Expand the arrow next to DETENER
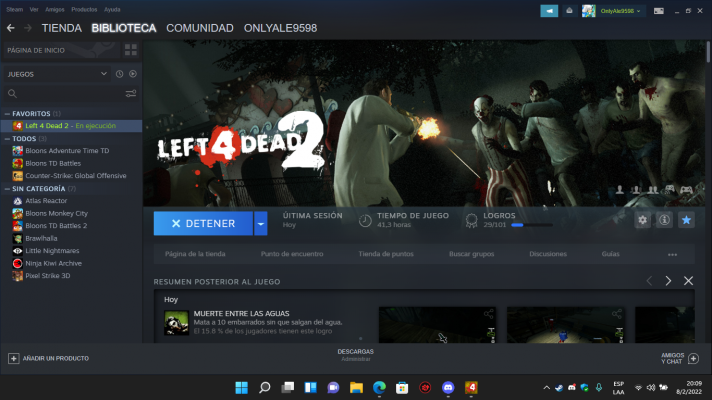 click(261, 223)
